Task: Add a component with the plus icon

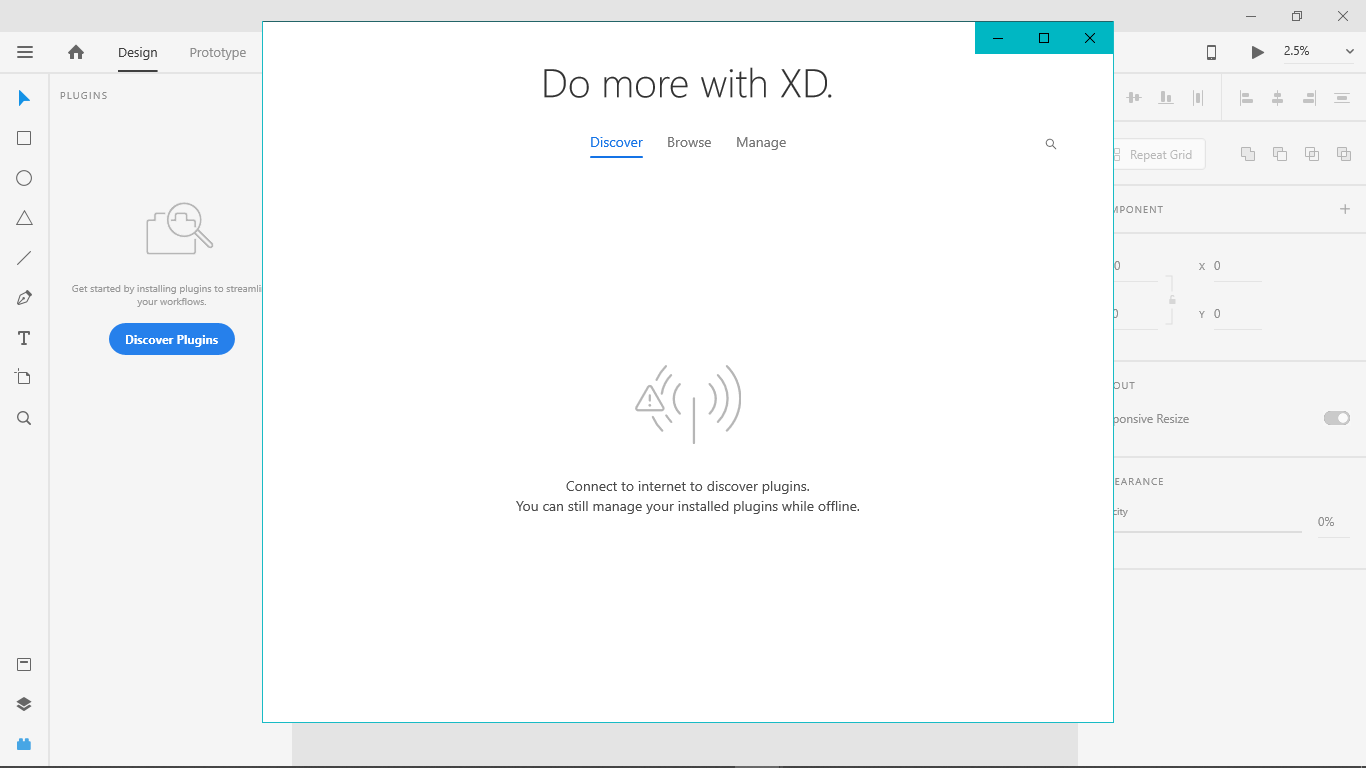Action: [1345, 209]
